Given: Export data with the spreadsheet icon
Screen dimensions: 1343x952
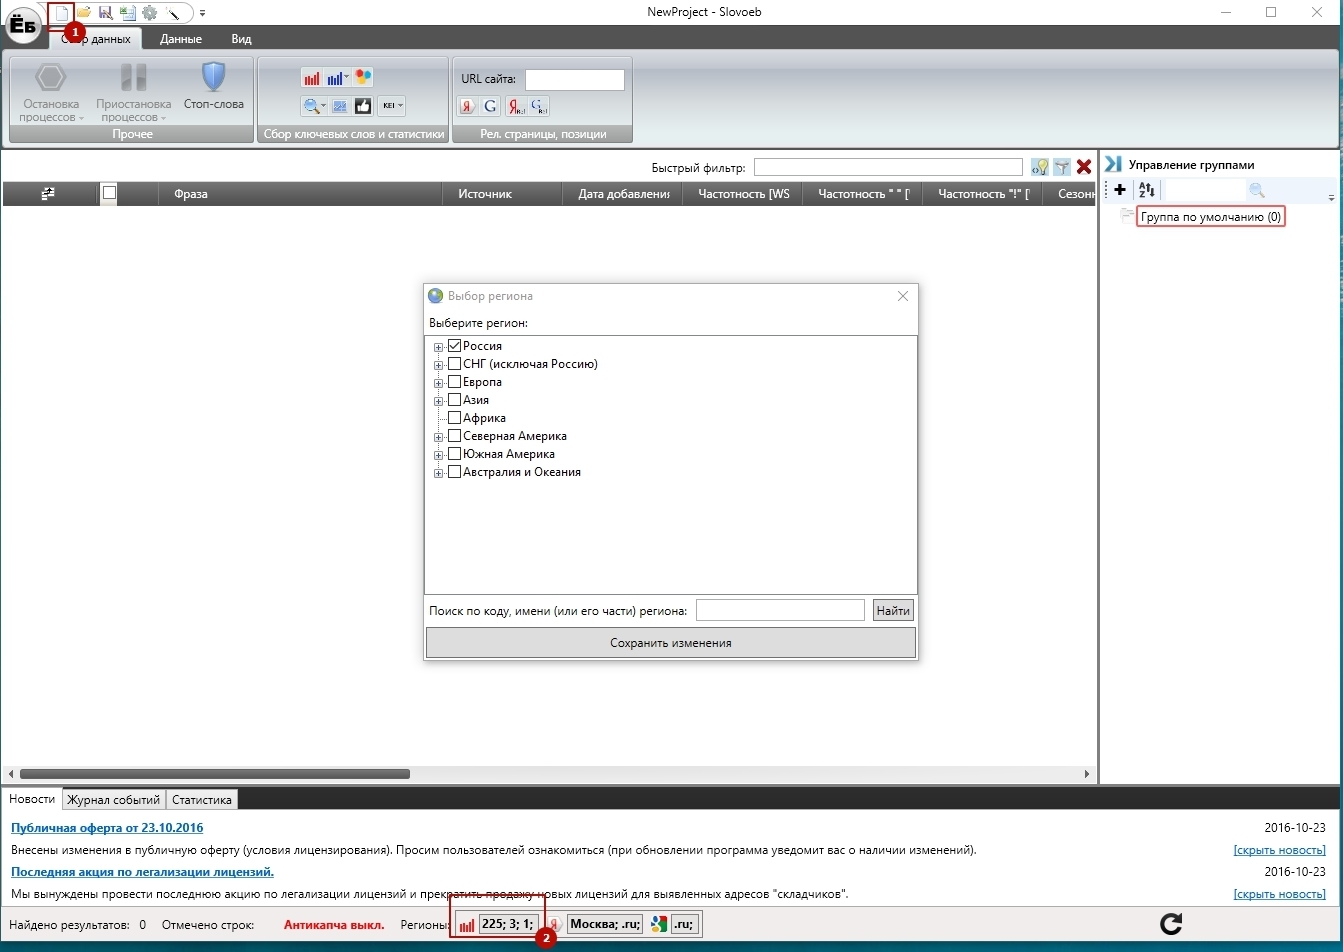Looking at the screenshot, I should [127, 13].
